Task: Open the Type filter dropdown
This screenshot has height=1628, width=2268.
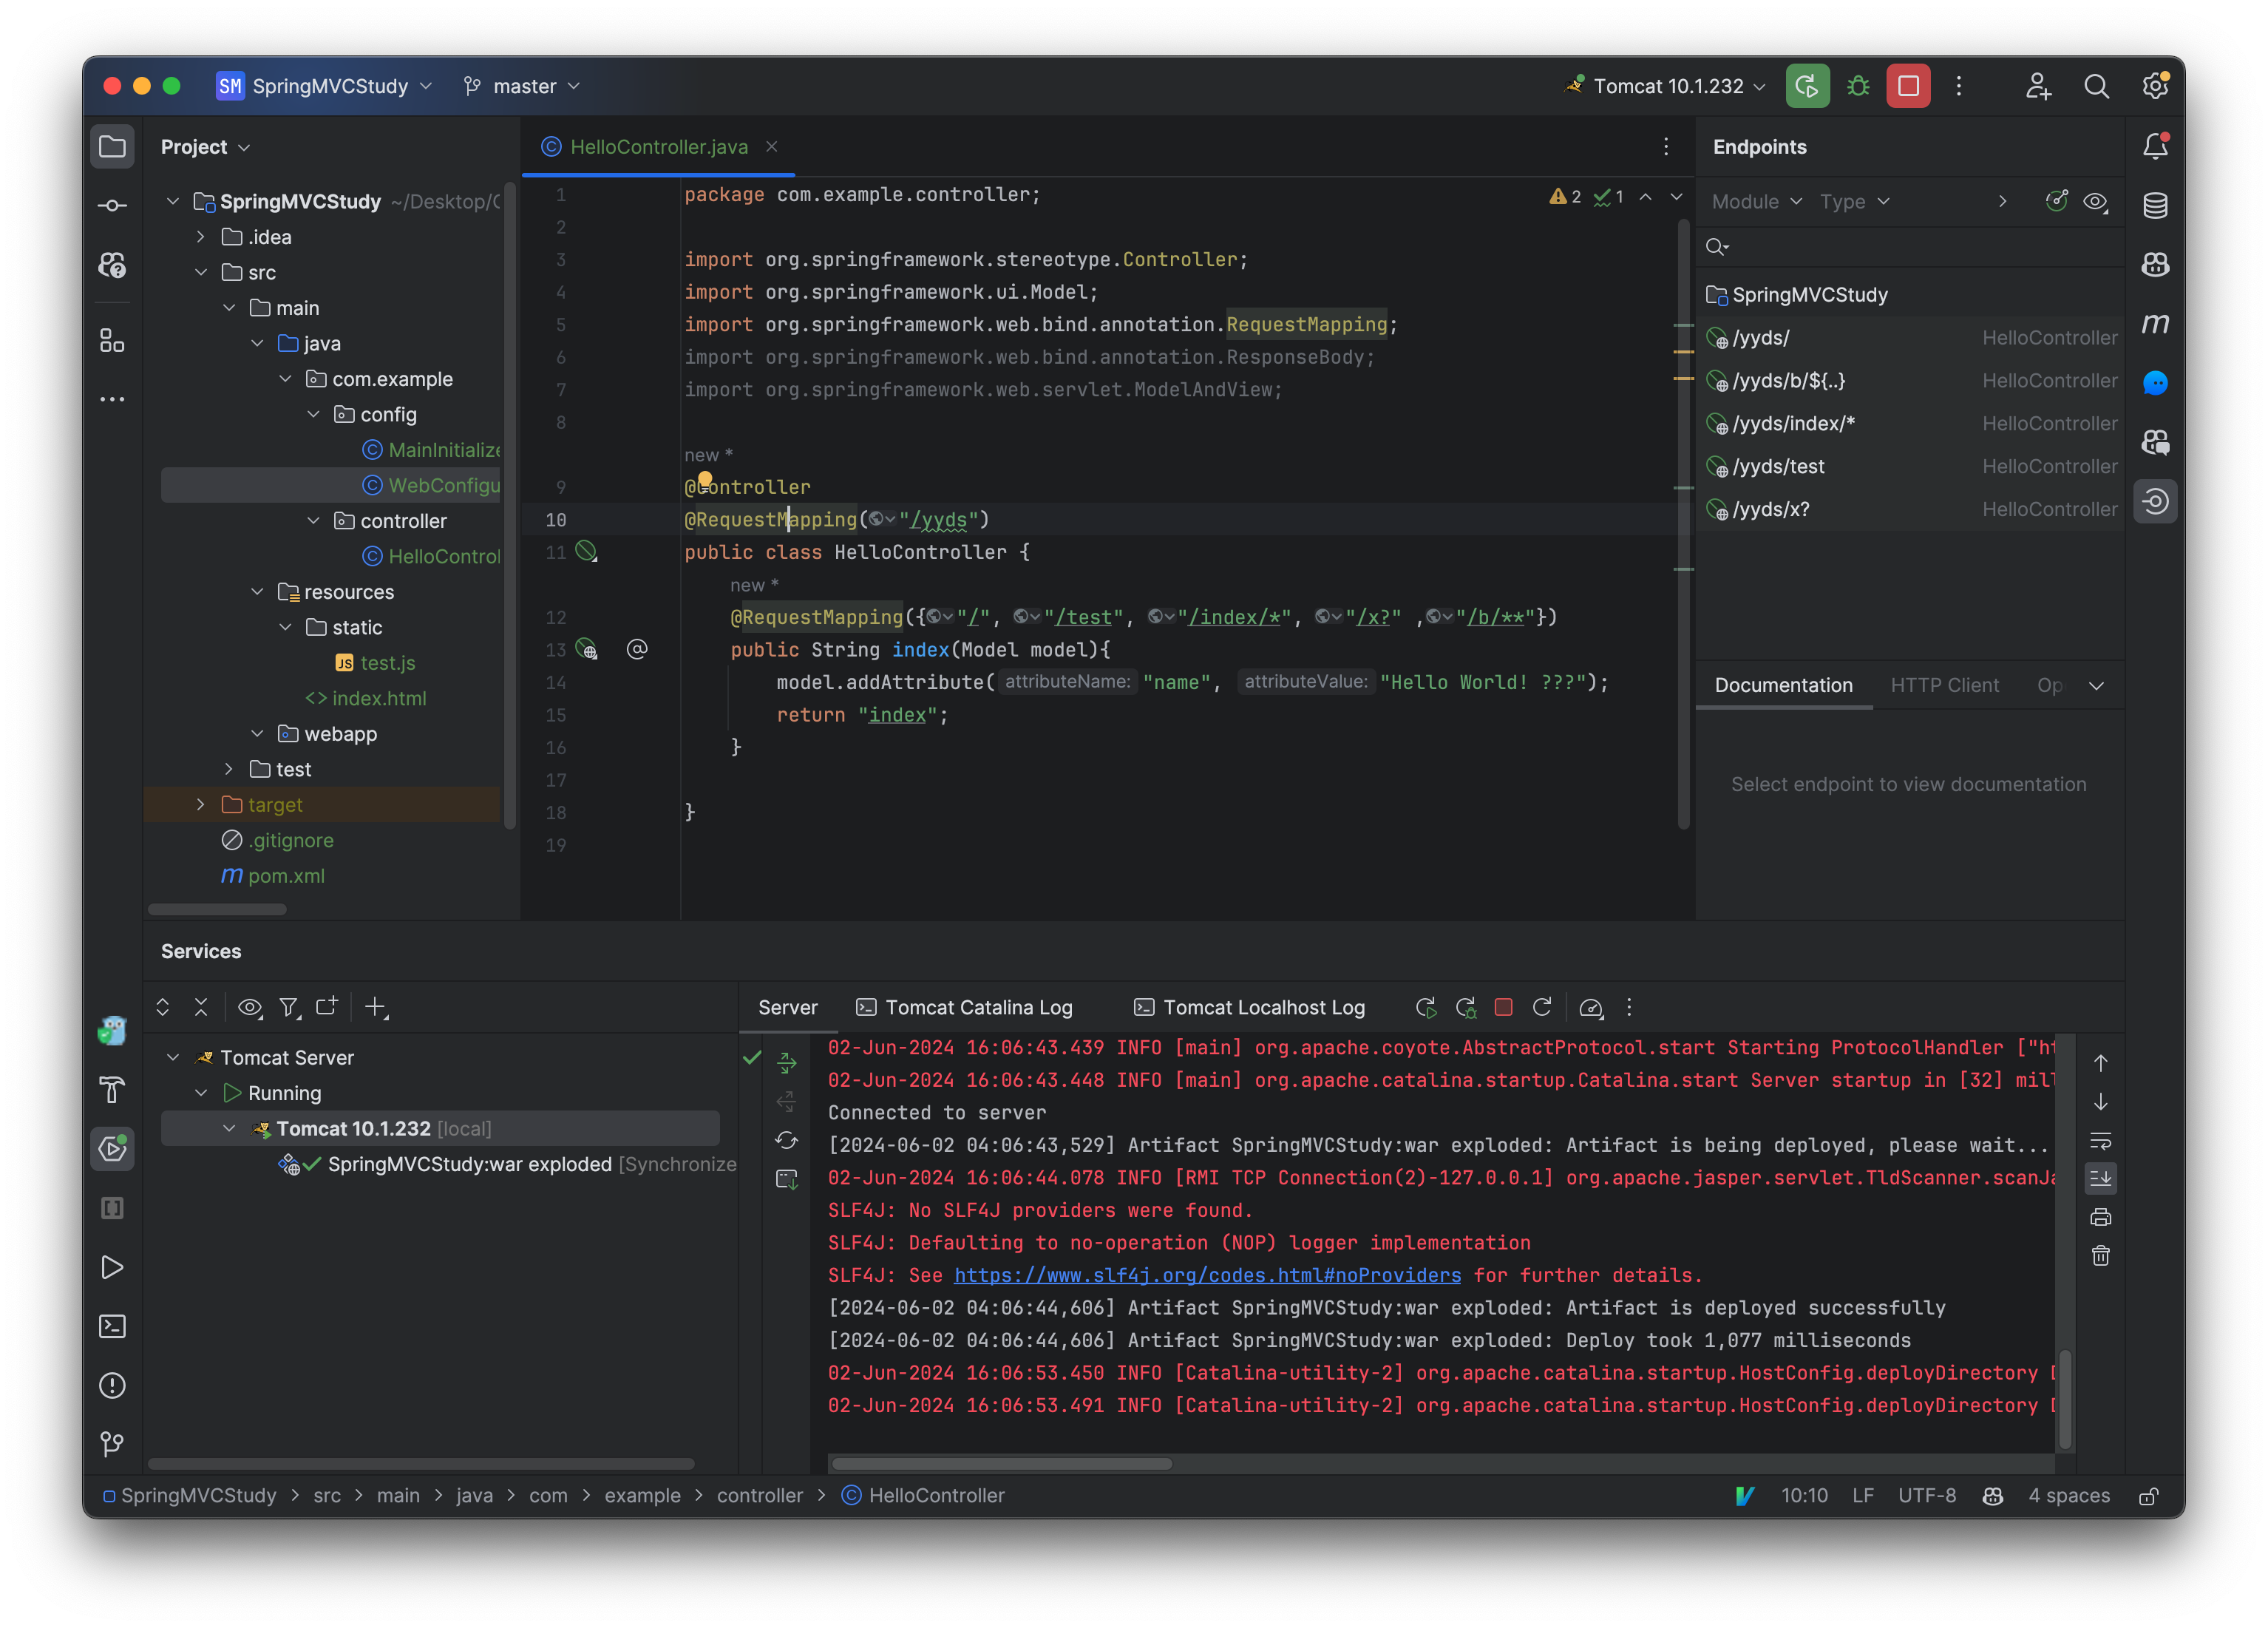Action: [x=1854, y=201]
